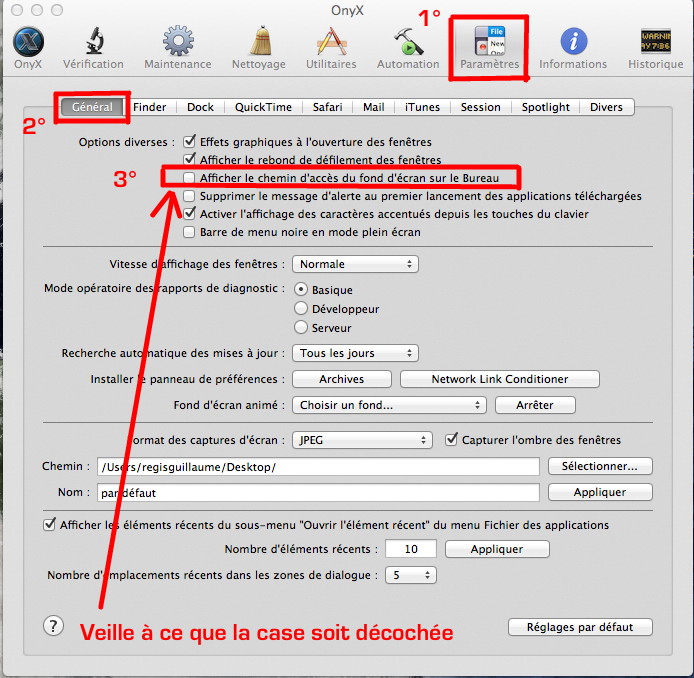Image resolution: width=694 pixels, height=678 pixels.
Task: Toggle Afficher les éléments récents checkbox
Action: [50, 524]
